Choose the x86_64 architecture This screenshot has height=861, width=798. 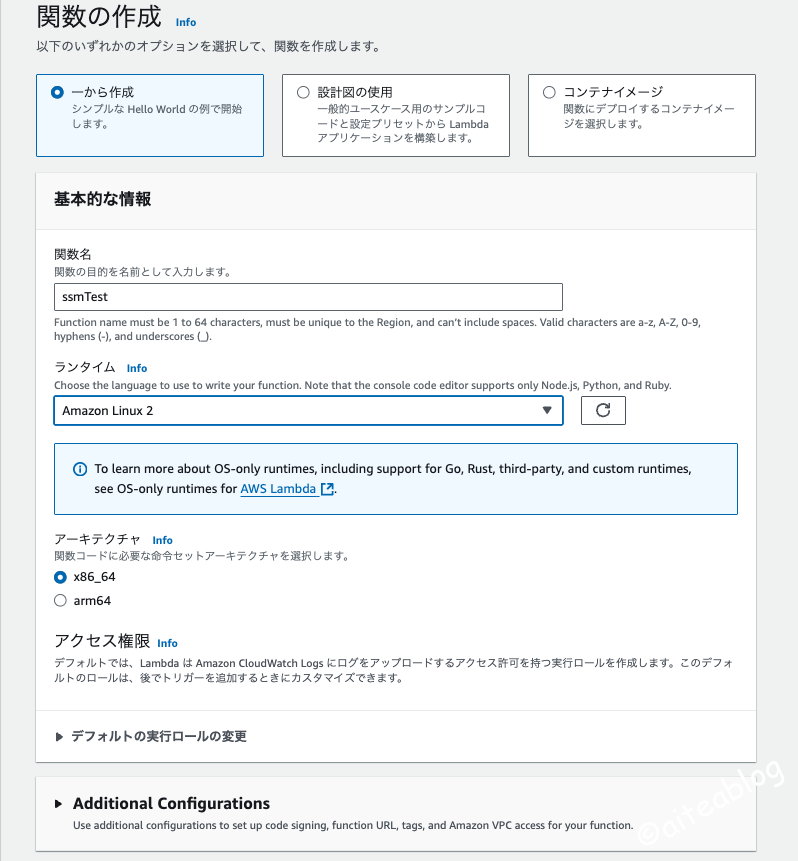coord(60,577)
